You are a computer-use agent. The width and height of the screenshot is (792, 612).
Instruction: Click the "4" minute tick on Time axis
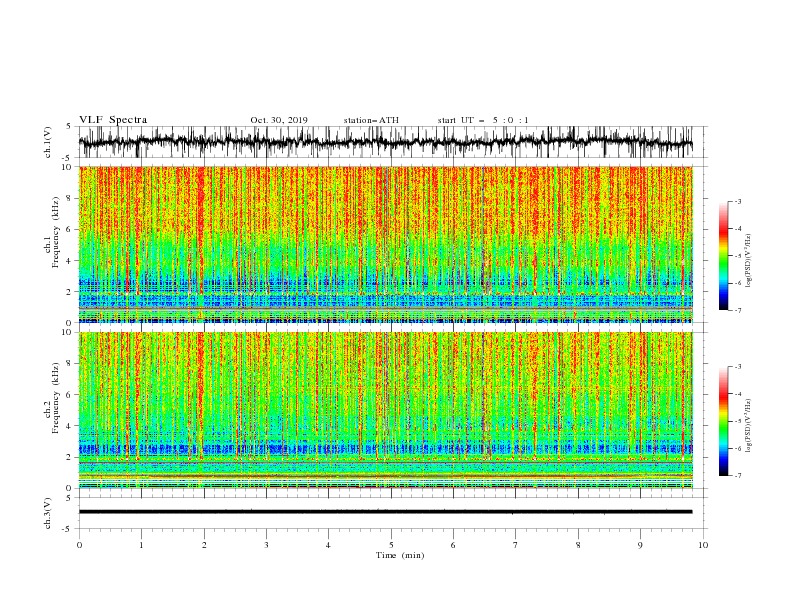(329, 545)
